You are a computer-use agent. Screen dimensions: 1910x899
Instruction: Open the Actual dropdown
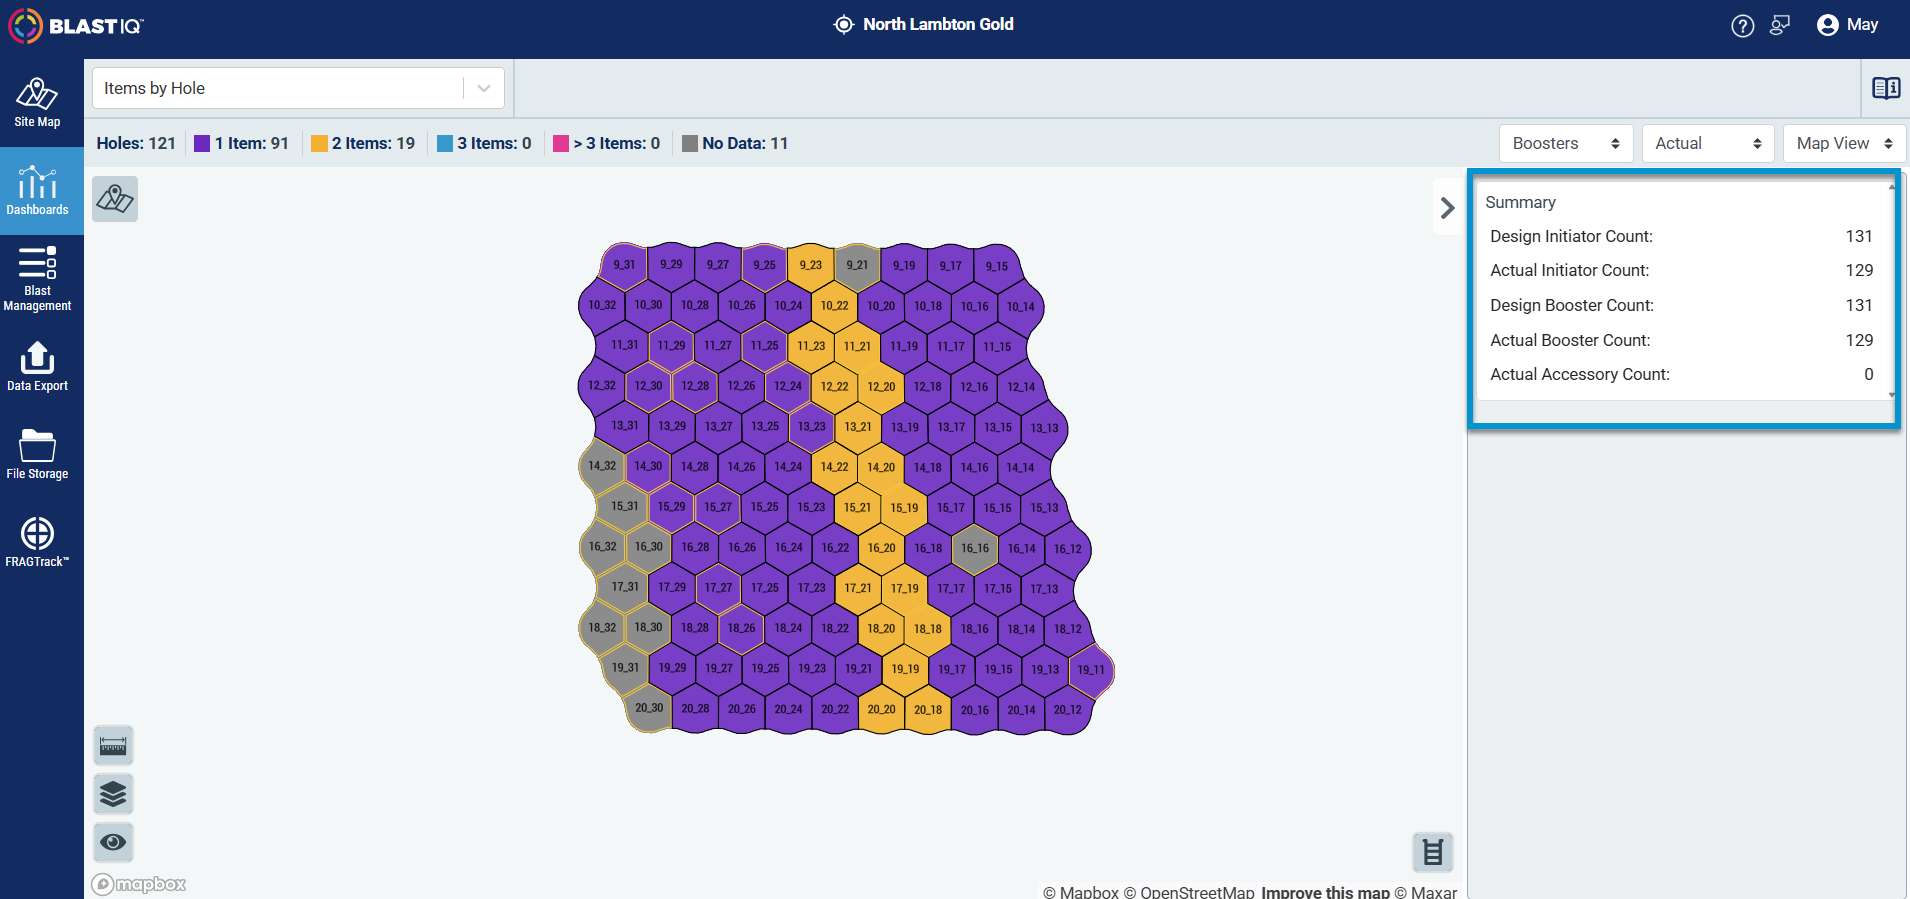(x=1708, y=143)
